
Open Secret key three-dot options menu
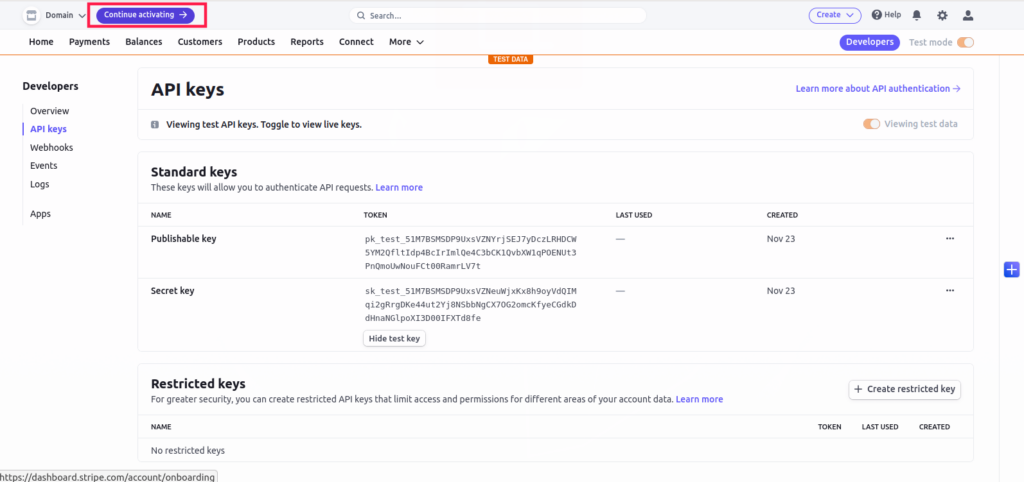(949, 291)
